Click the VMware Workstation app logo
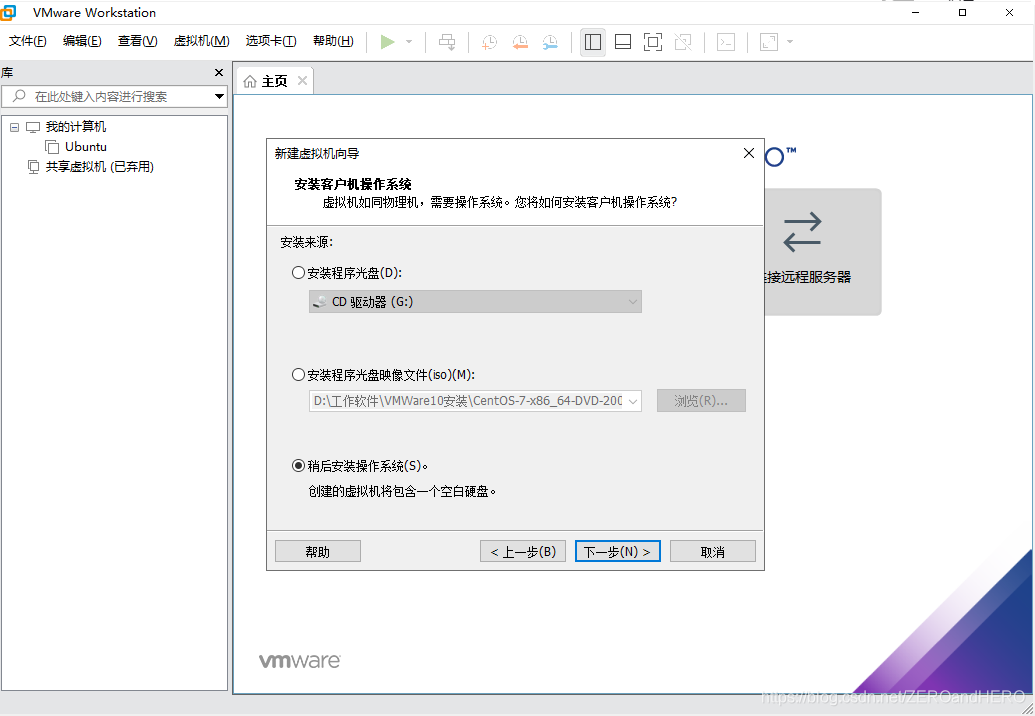The height and width of the screenshot is (716, 1035). 8,13
